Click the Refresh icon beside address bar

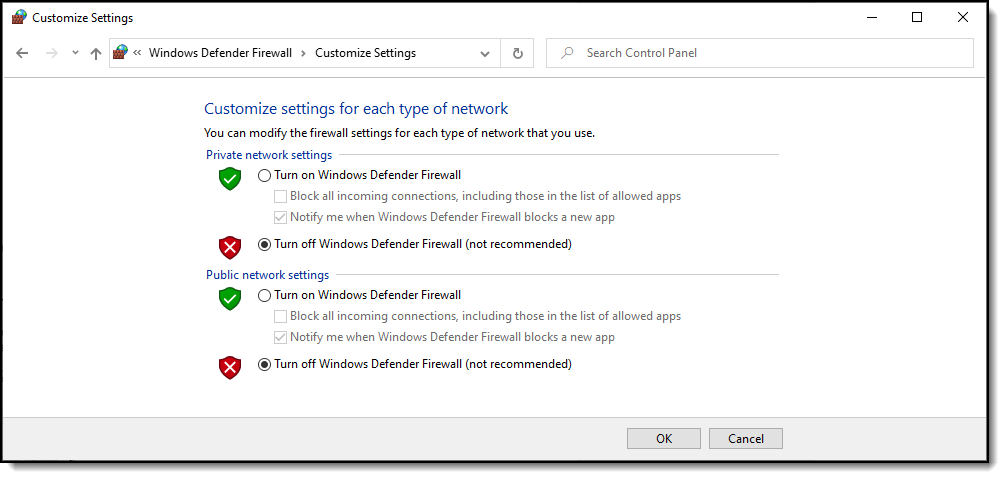pos(518,53)
